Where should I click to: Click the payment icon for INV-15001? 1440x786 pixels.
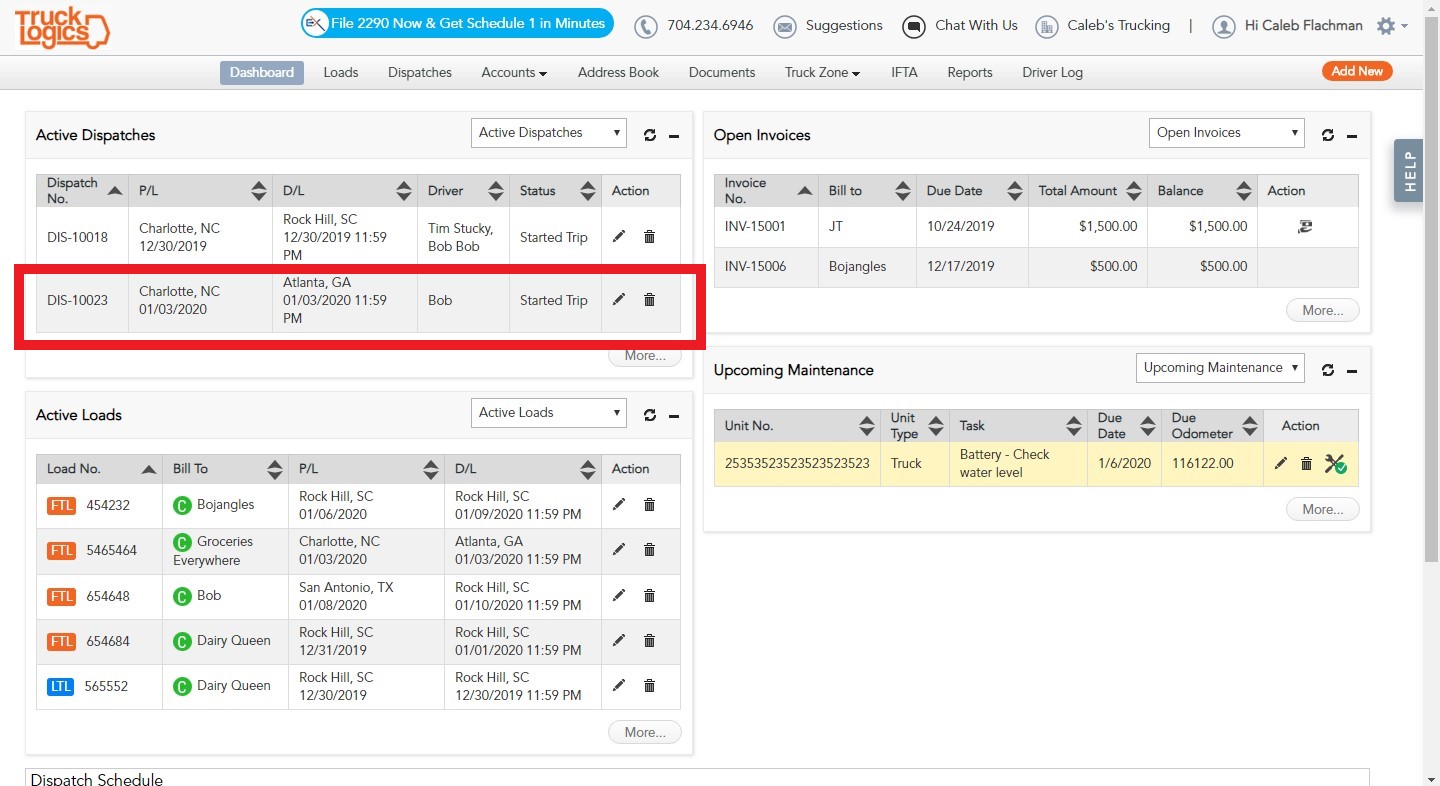1305,226
